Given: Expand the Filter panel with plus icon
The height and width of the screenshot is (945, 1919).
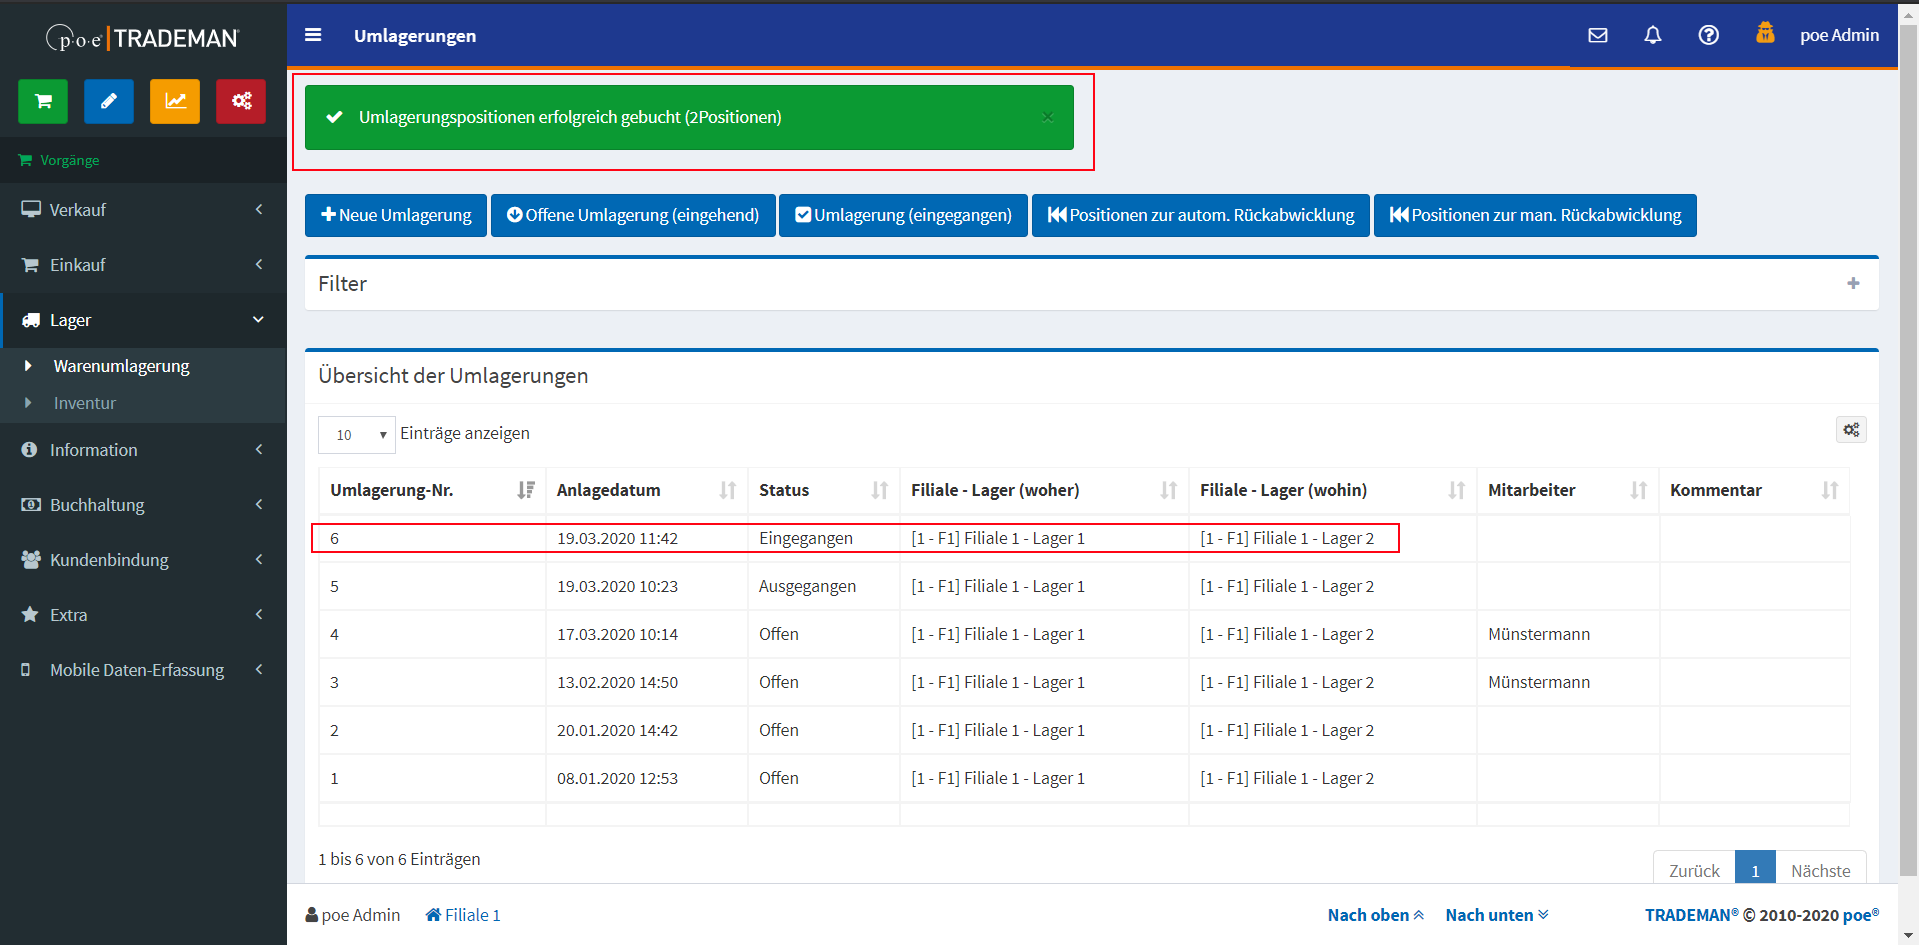Looking at the screenshot, I should [x=1853, y=284].
